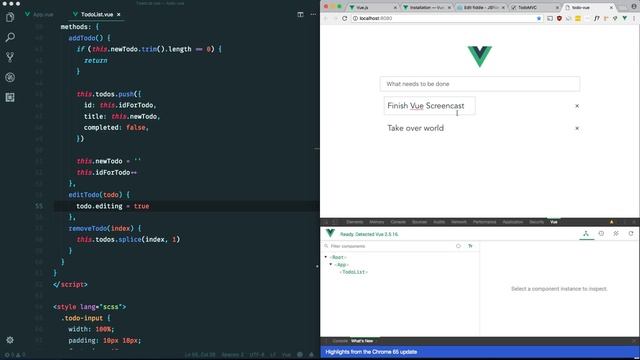The image size is (640, 360).
Task: Open the Network devtools tab
Action: (x=459, y=222)
